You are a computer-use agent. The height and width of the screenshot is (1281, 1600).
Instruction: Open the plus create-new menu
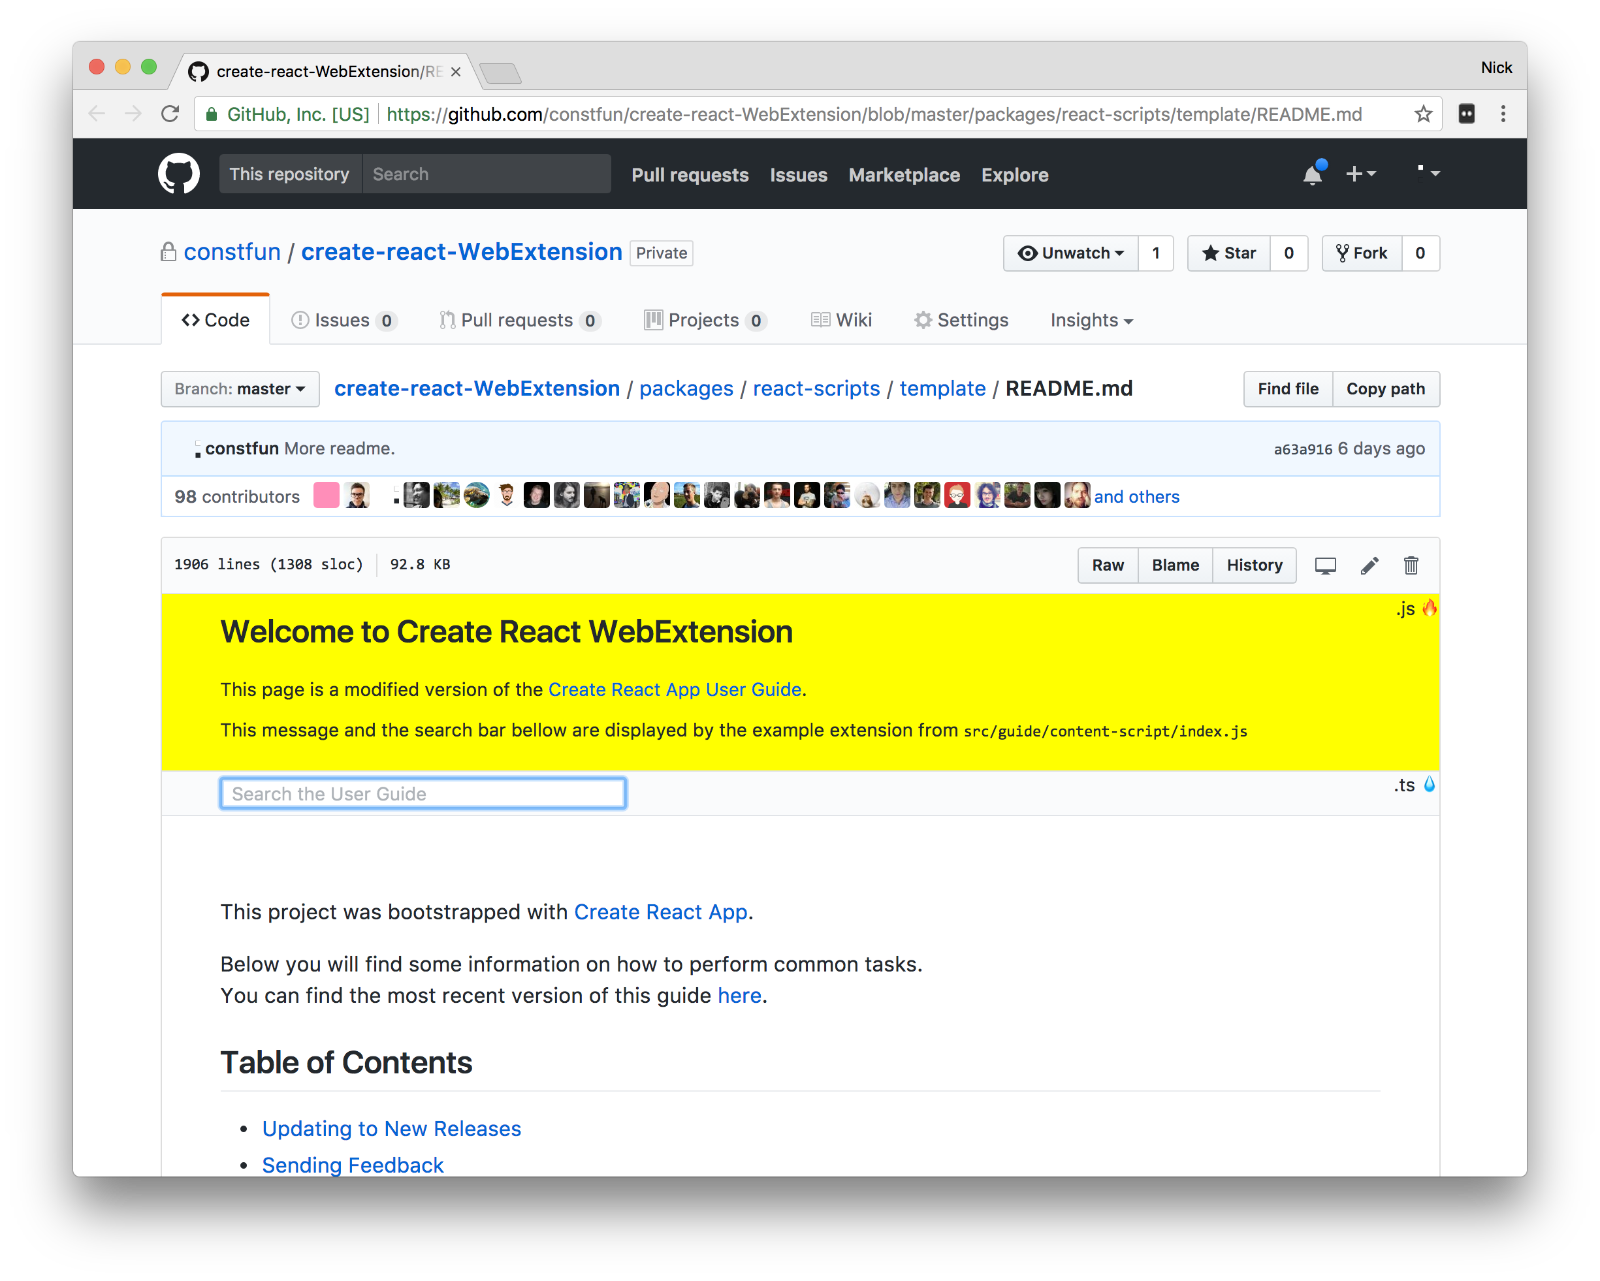click(x=1361, y=174)
